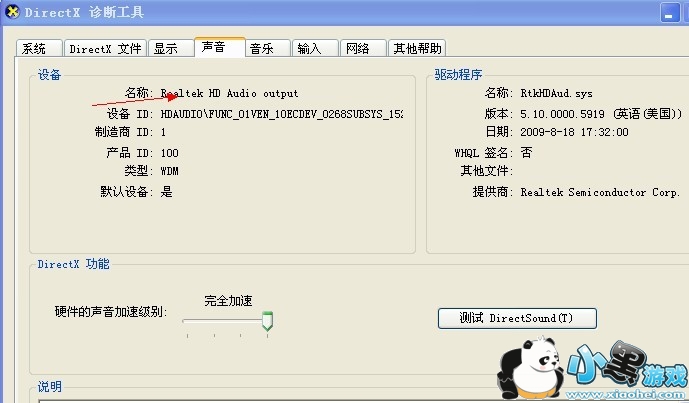
Task: Switch to the 其他帮助 tab
Action: coord(417,48)
